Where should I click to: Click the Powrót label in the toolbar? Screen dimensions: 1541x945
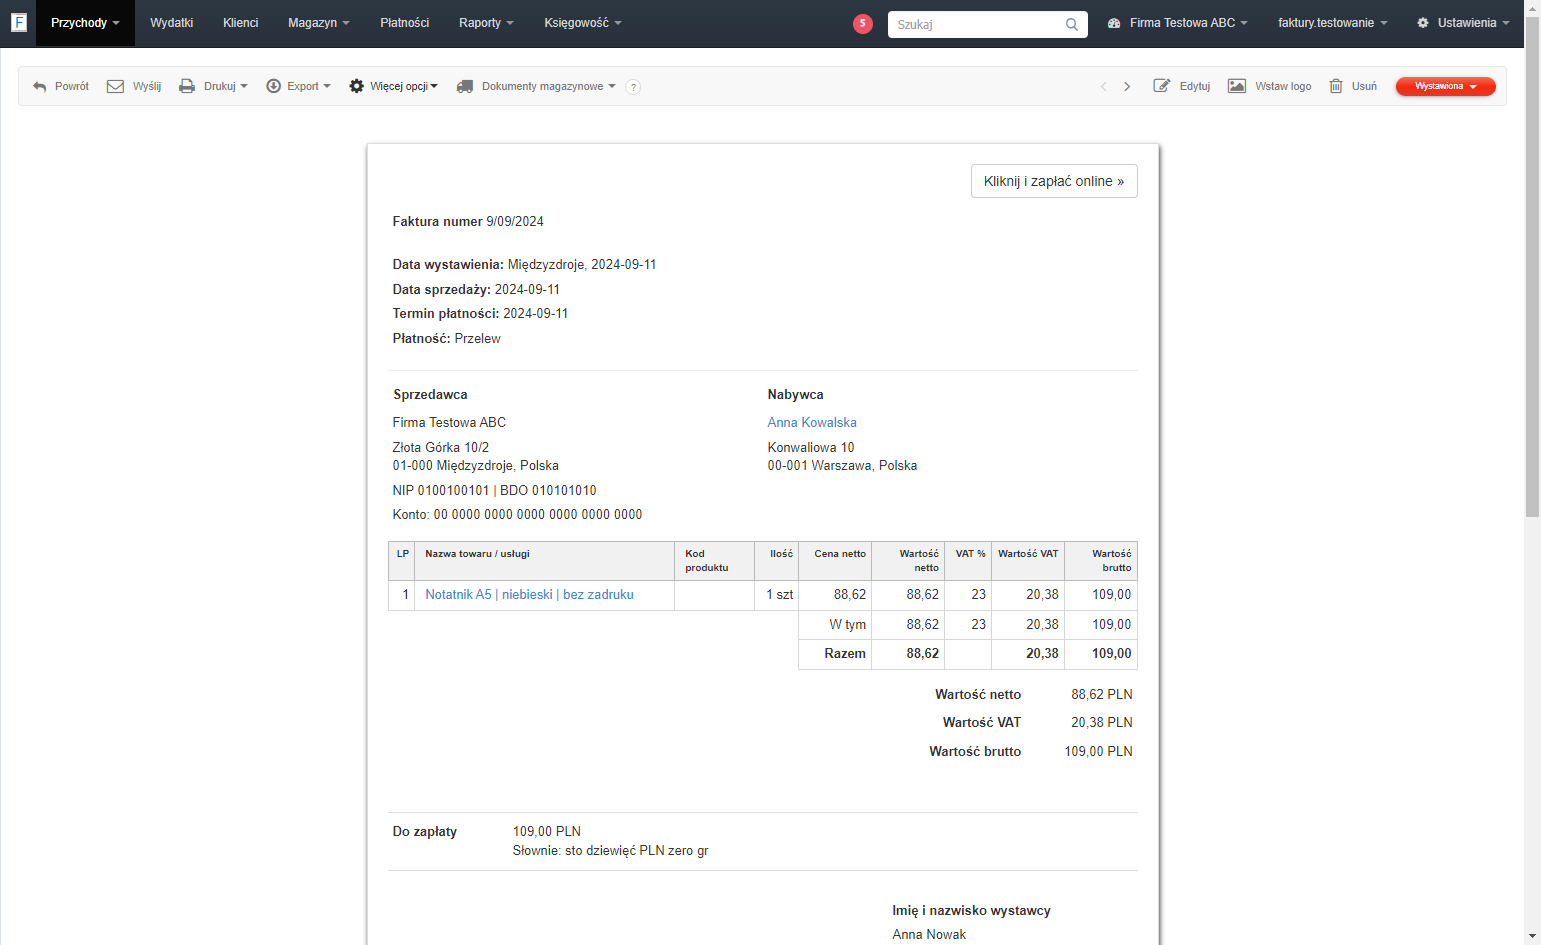click(72, 87)
